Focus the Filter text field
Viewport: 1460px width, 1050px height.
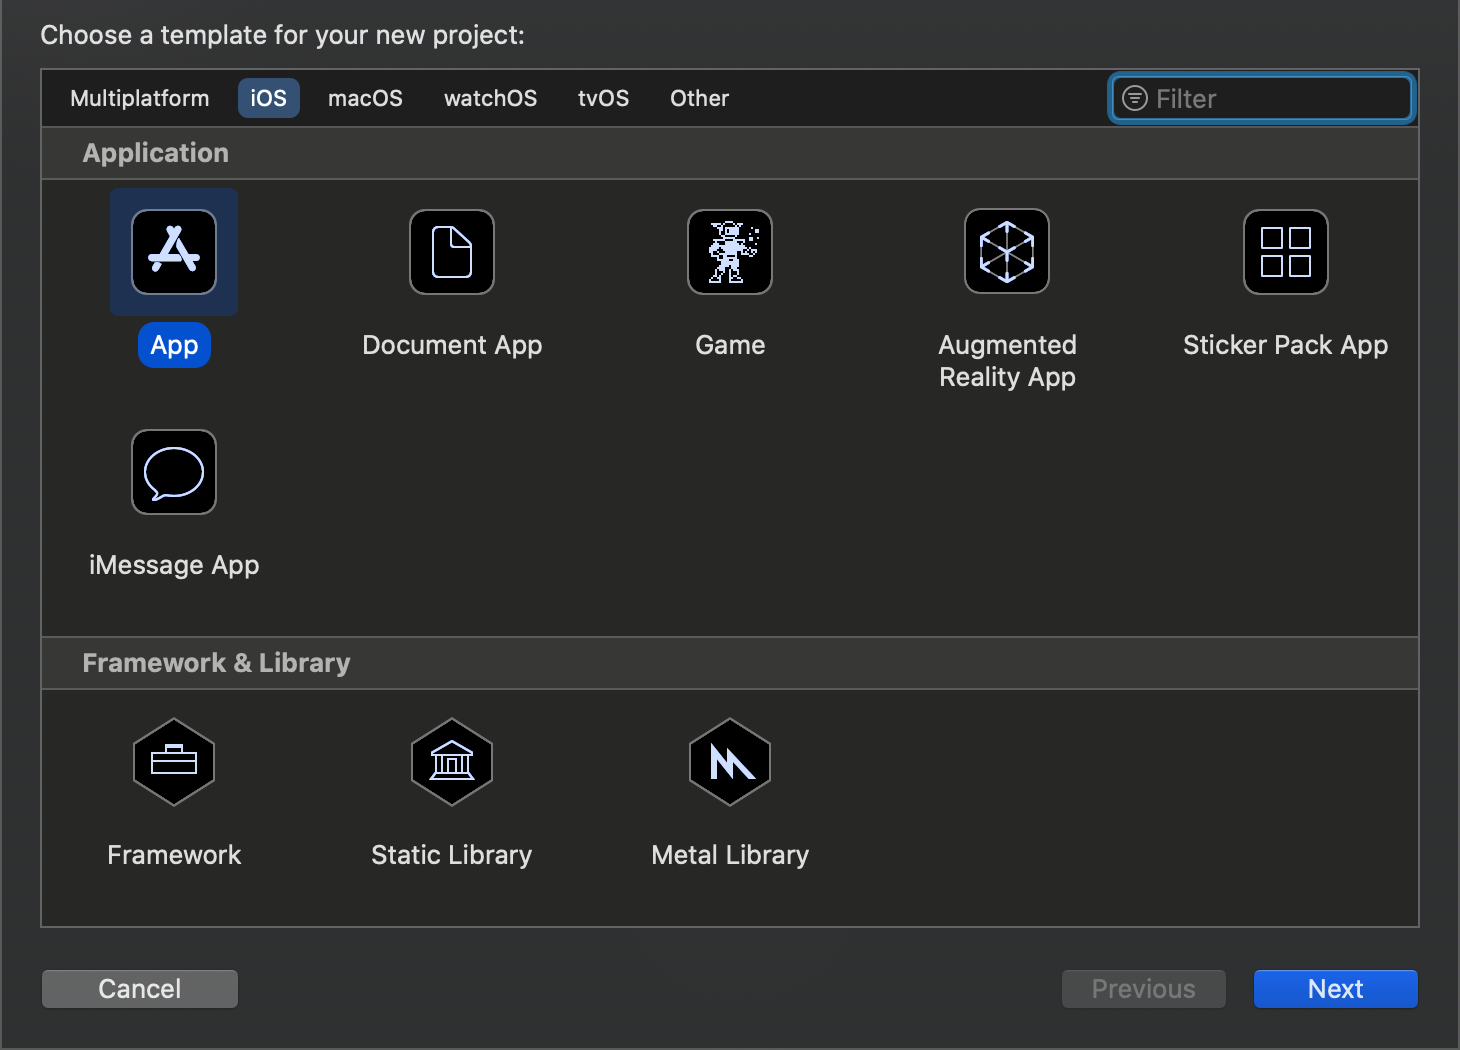coord(1262,98)
